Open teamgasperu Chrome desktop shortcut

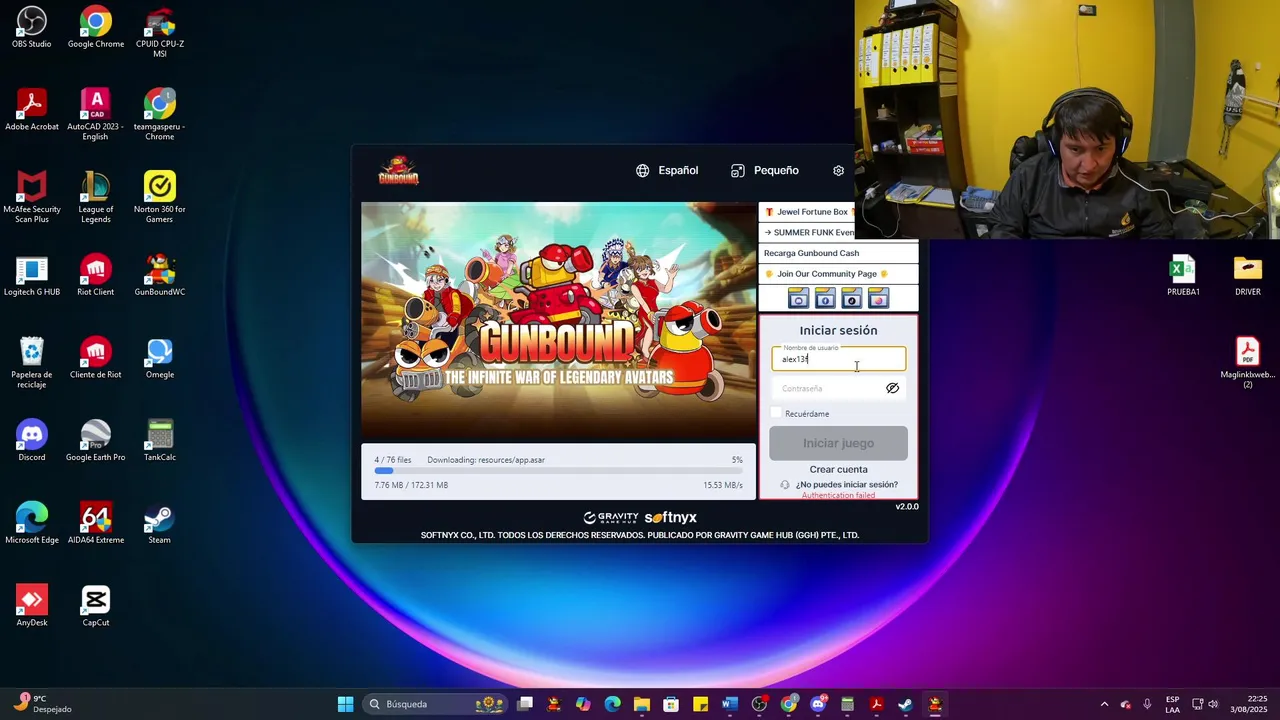click(x=160, y=114)
